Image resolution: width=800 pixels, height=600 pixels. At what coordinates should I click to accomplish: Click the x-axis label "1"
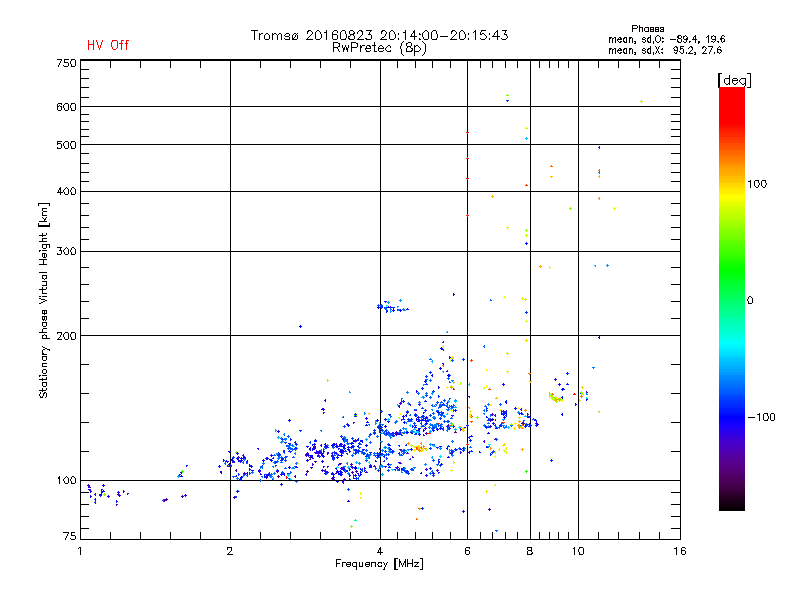(80, 551)
